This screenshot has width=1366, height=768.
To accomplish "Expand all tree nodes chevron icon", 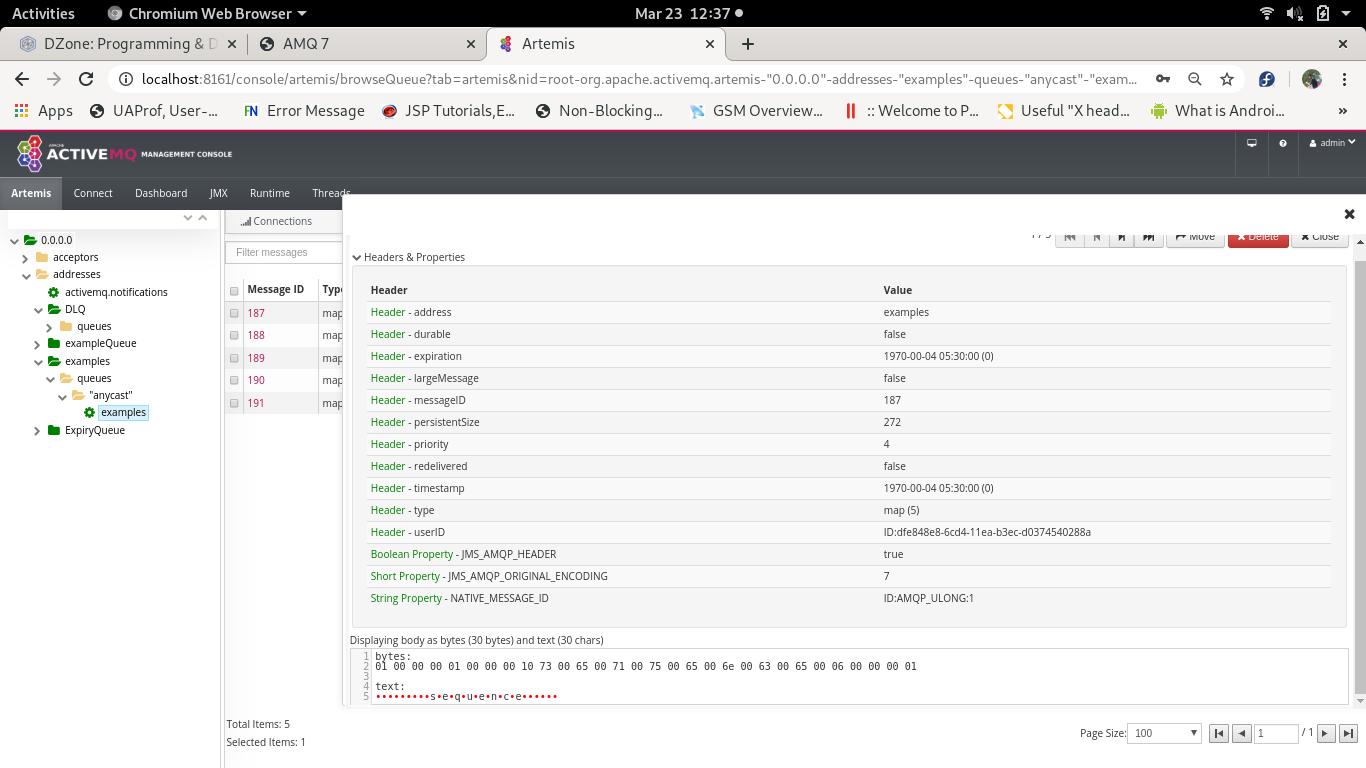I will (187, 218).
